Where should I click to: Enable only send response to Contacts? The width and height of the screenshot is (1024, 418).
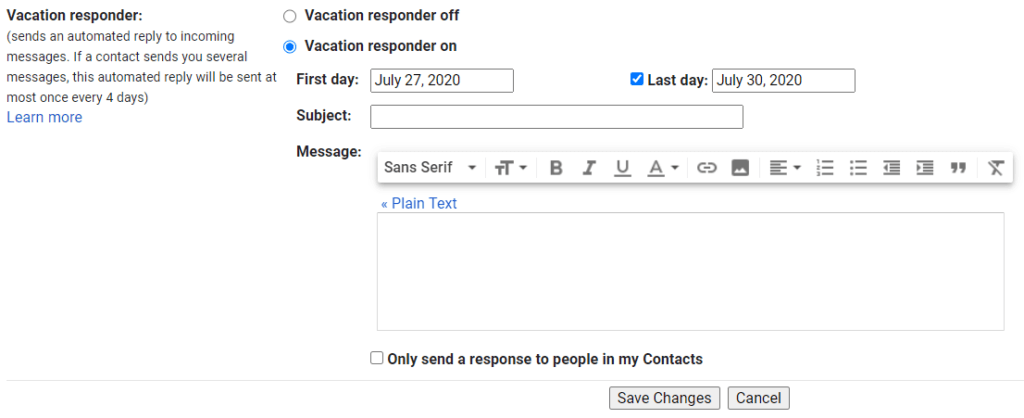376,358
